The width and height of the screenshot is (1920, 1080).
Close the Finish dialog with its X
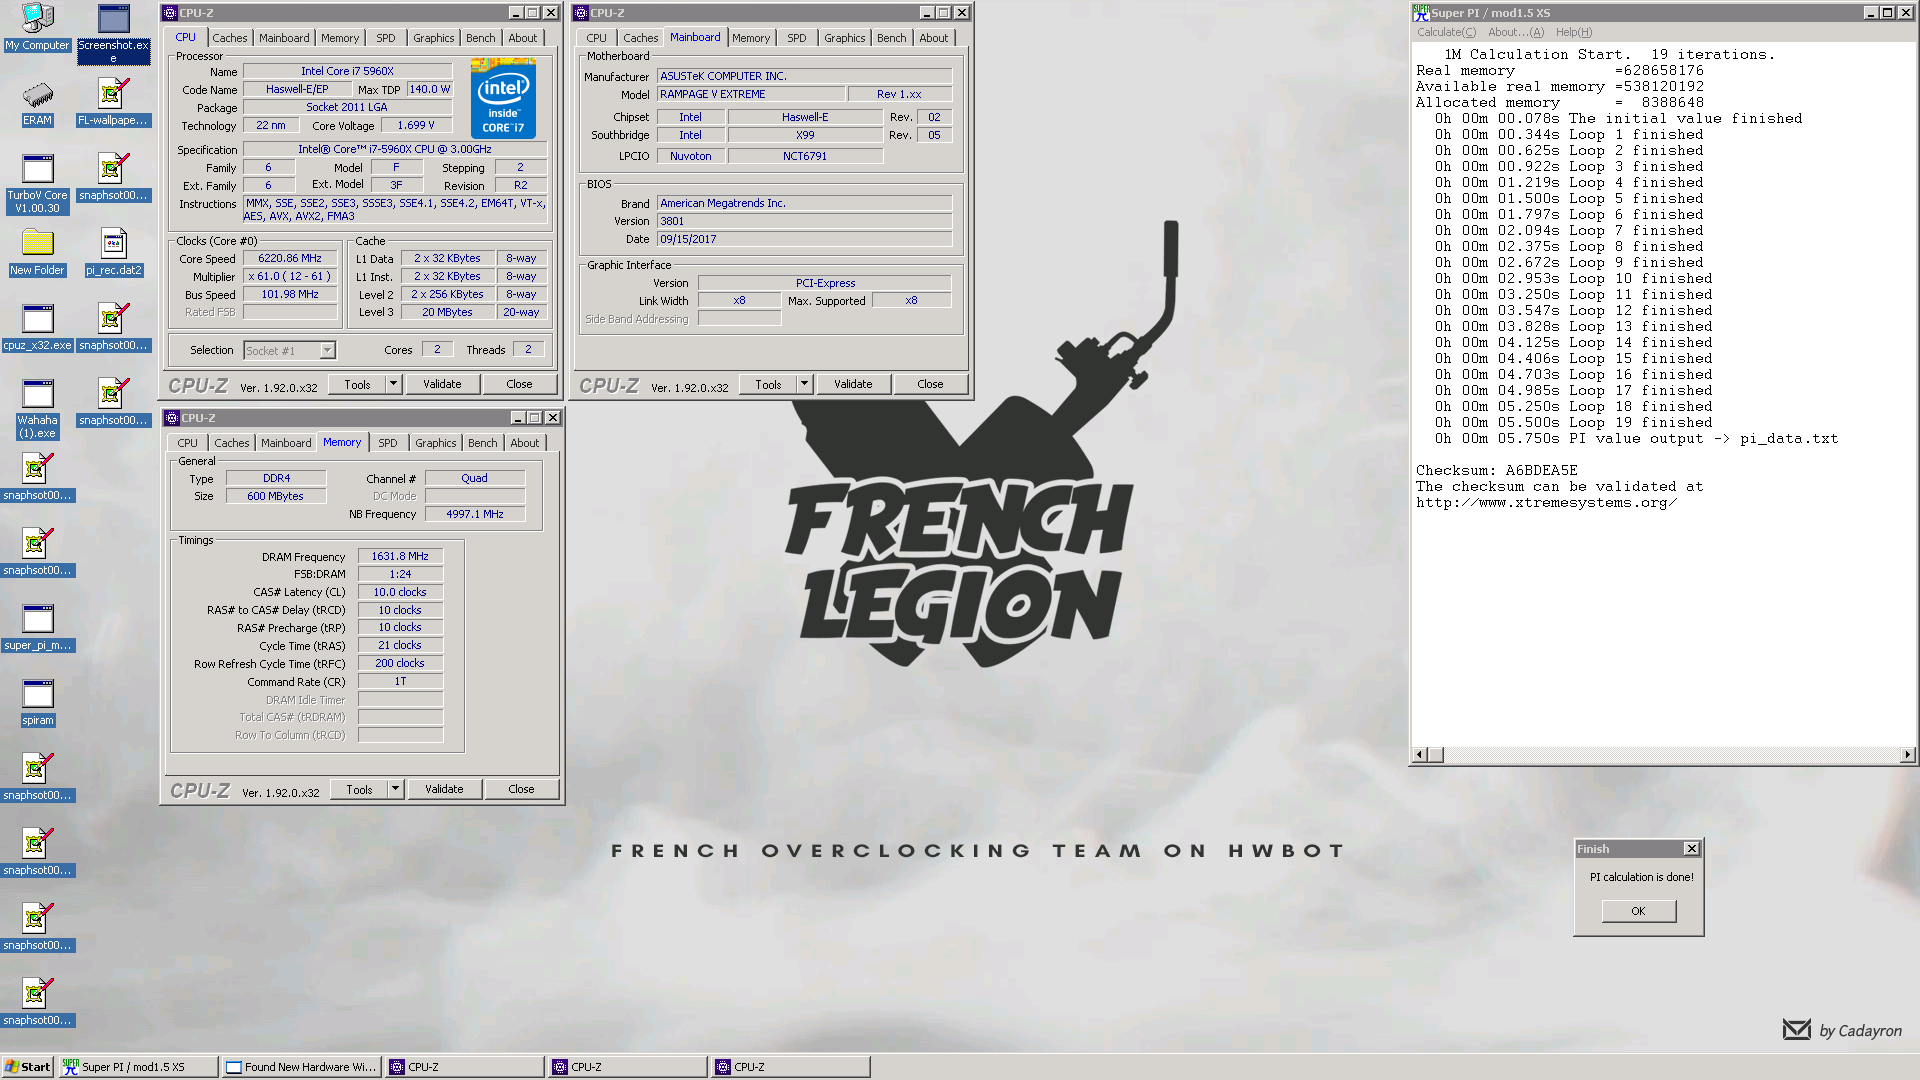[1692, 849]
